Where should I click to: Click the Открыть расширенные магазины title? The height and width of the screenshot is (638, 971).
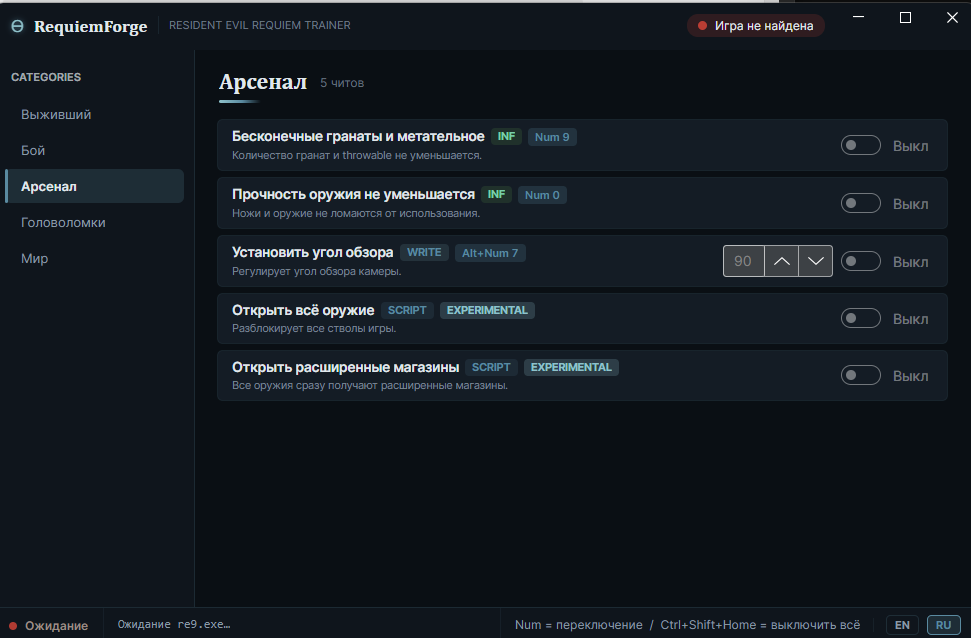coord(346,367)
